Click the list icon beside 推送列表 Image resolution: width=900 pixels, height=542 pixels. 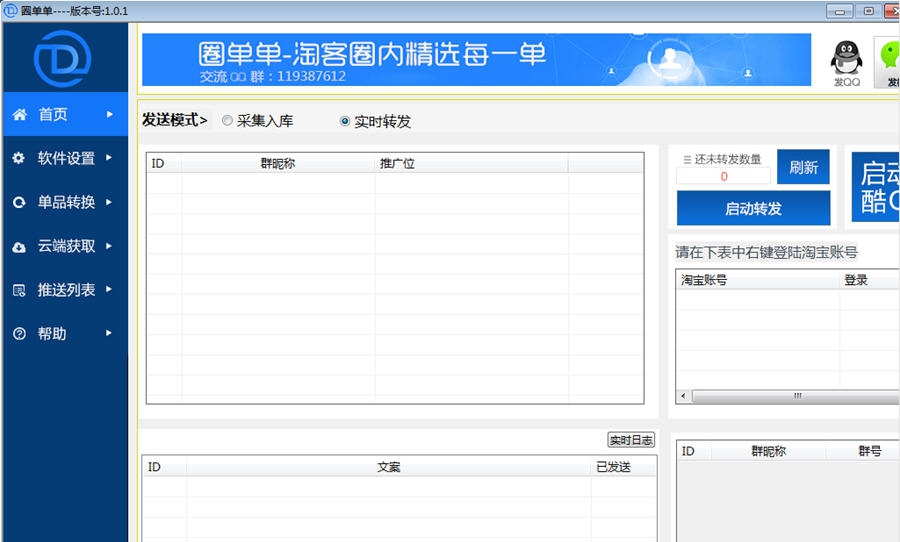(x=19, y=291)
